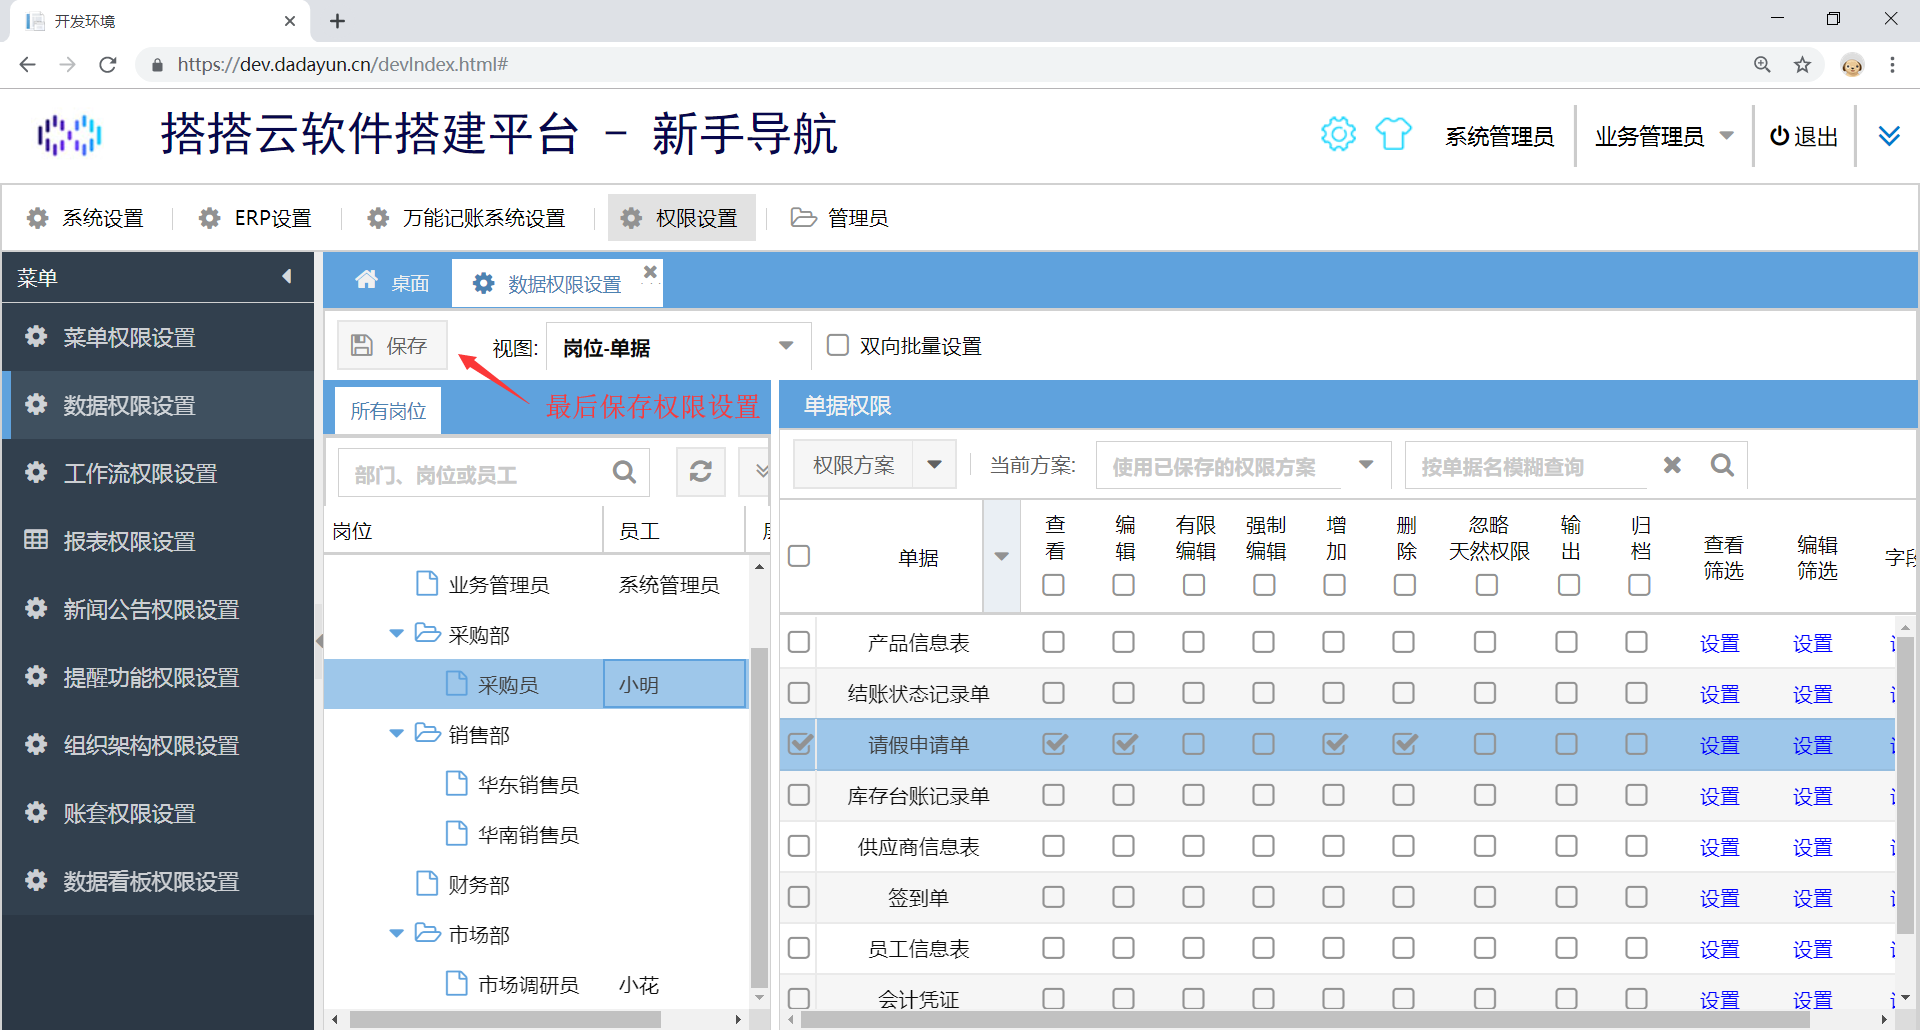Toggle the 查看 column header checkbox
1920x1030 pixels.
coord(1053,585)
